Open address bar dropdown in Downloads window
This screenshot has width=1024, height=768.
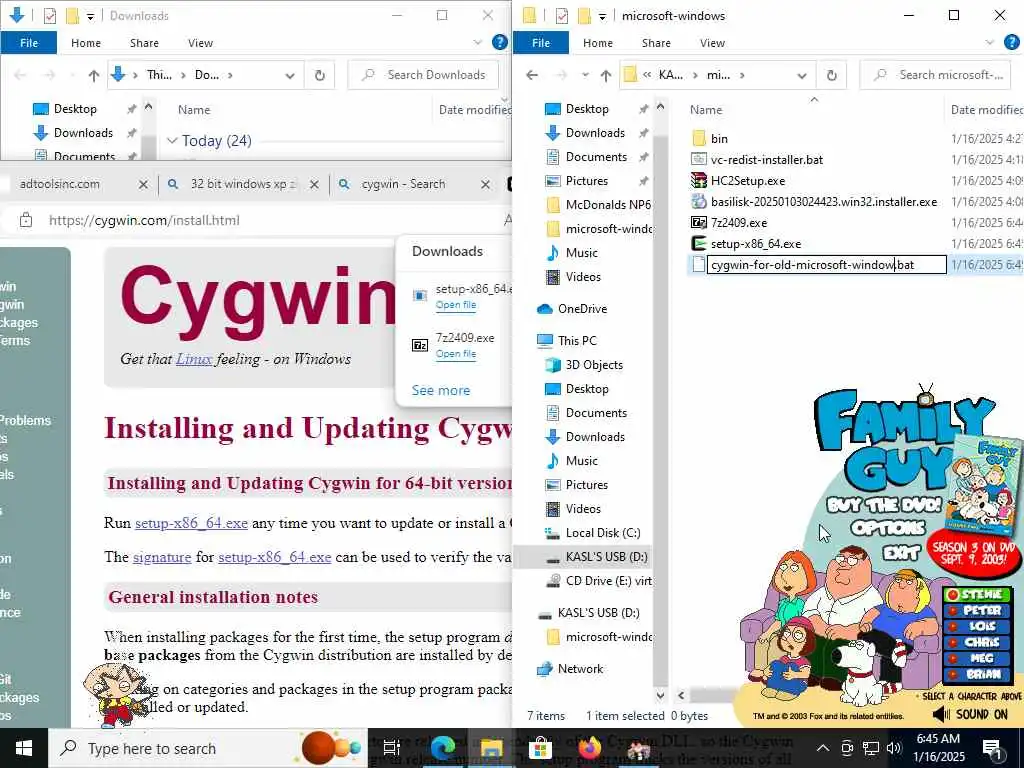click(290, 76)
